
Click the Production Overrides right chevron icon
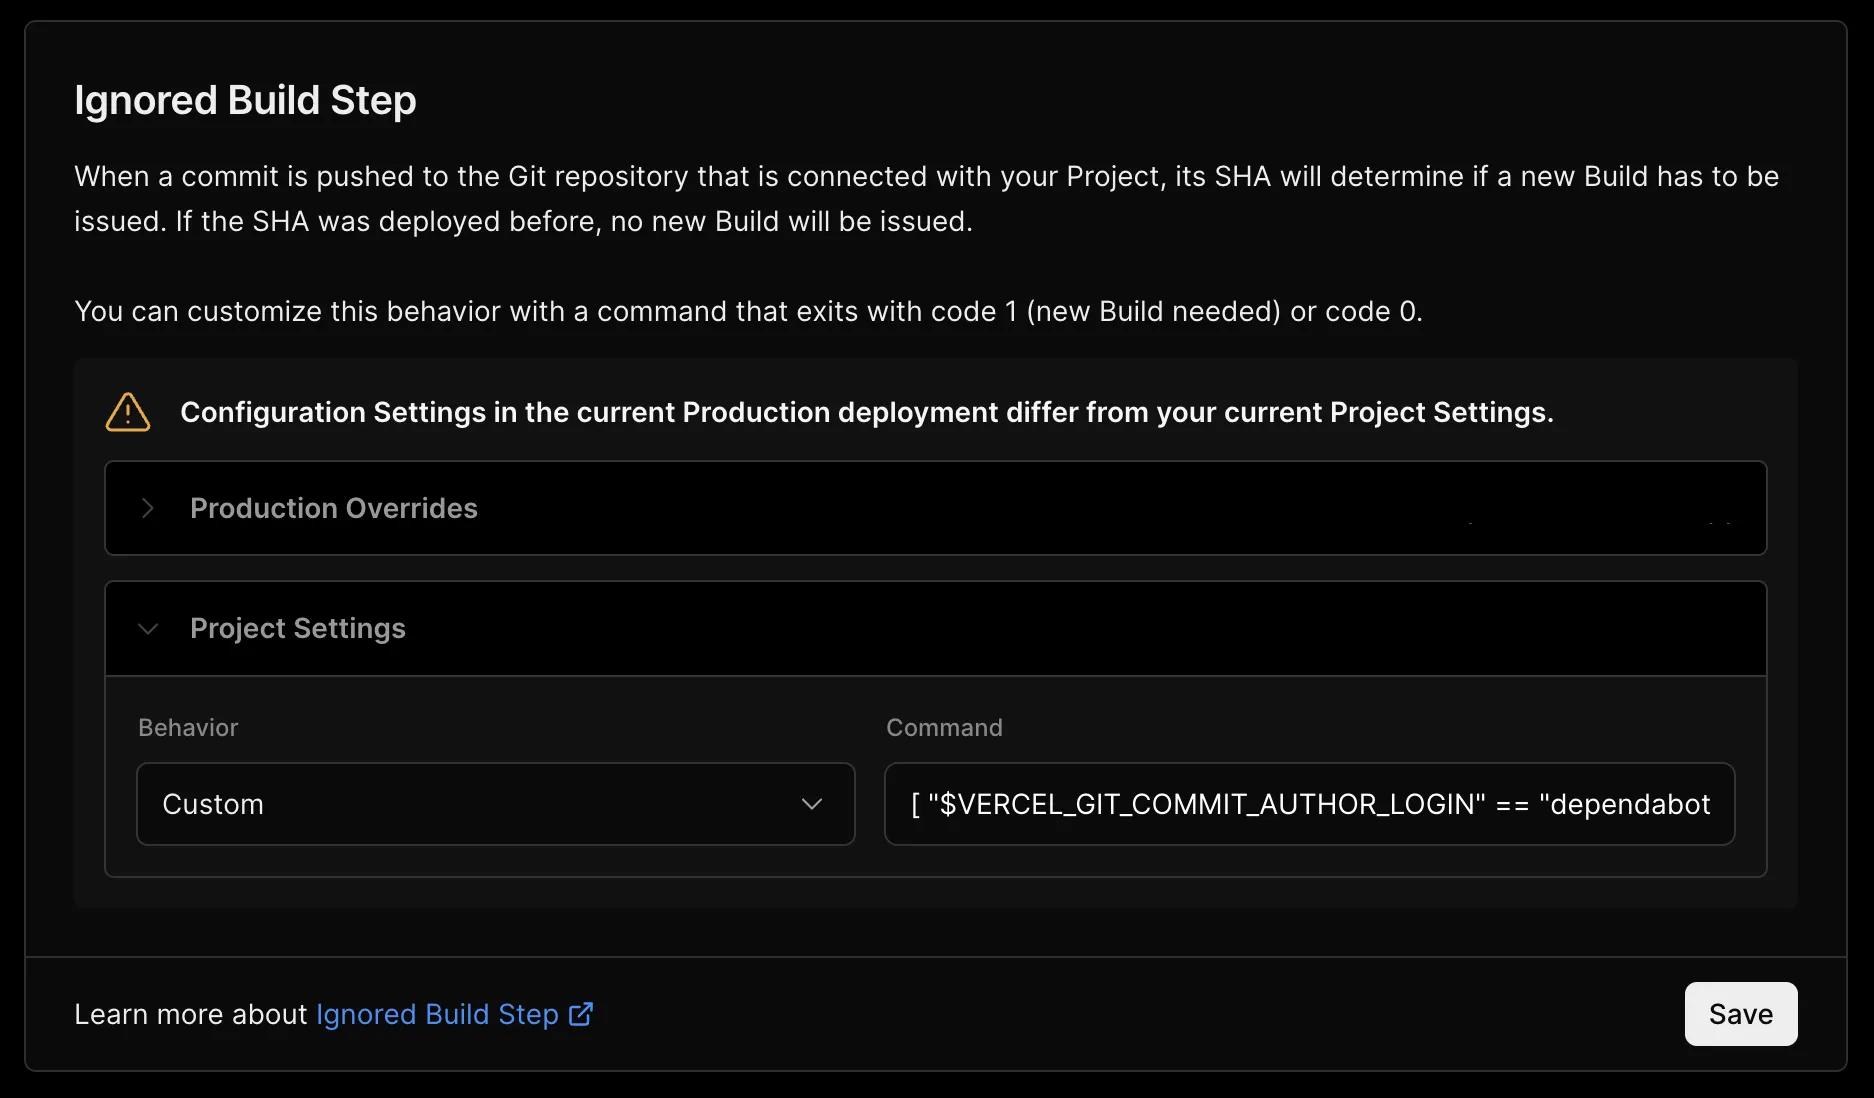coord(148,508)
